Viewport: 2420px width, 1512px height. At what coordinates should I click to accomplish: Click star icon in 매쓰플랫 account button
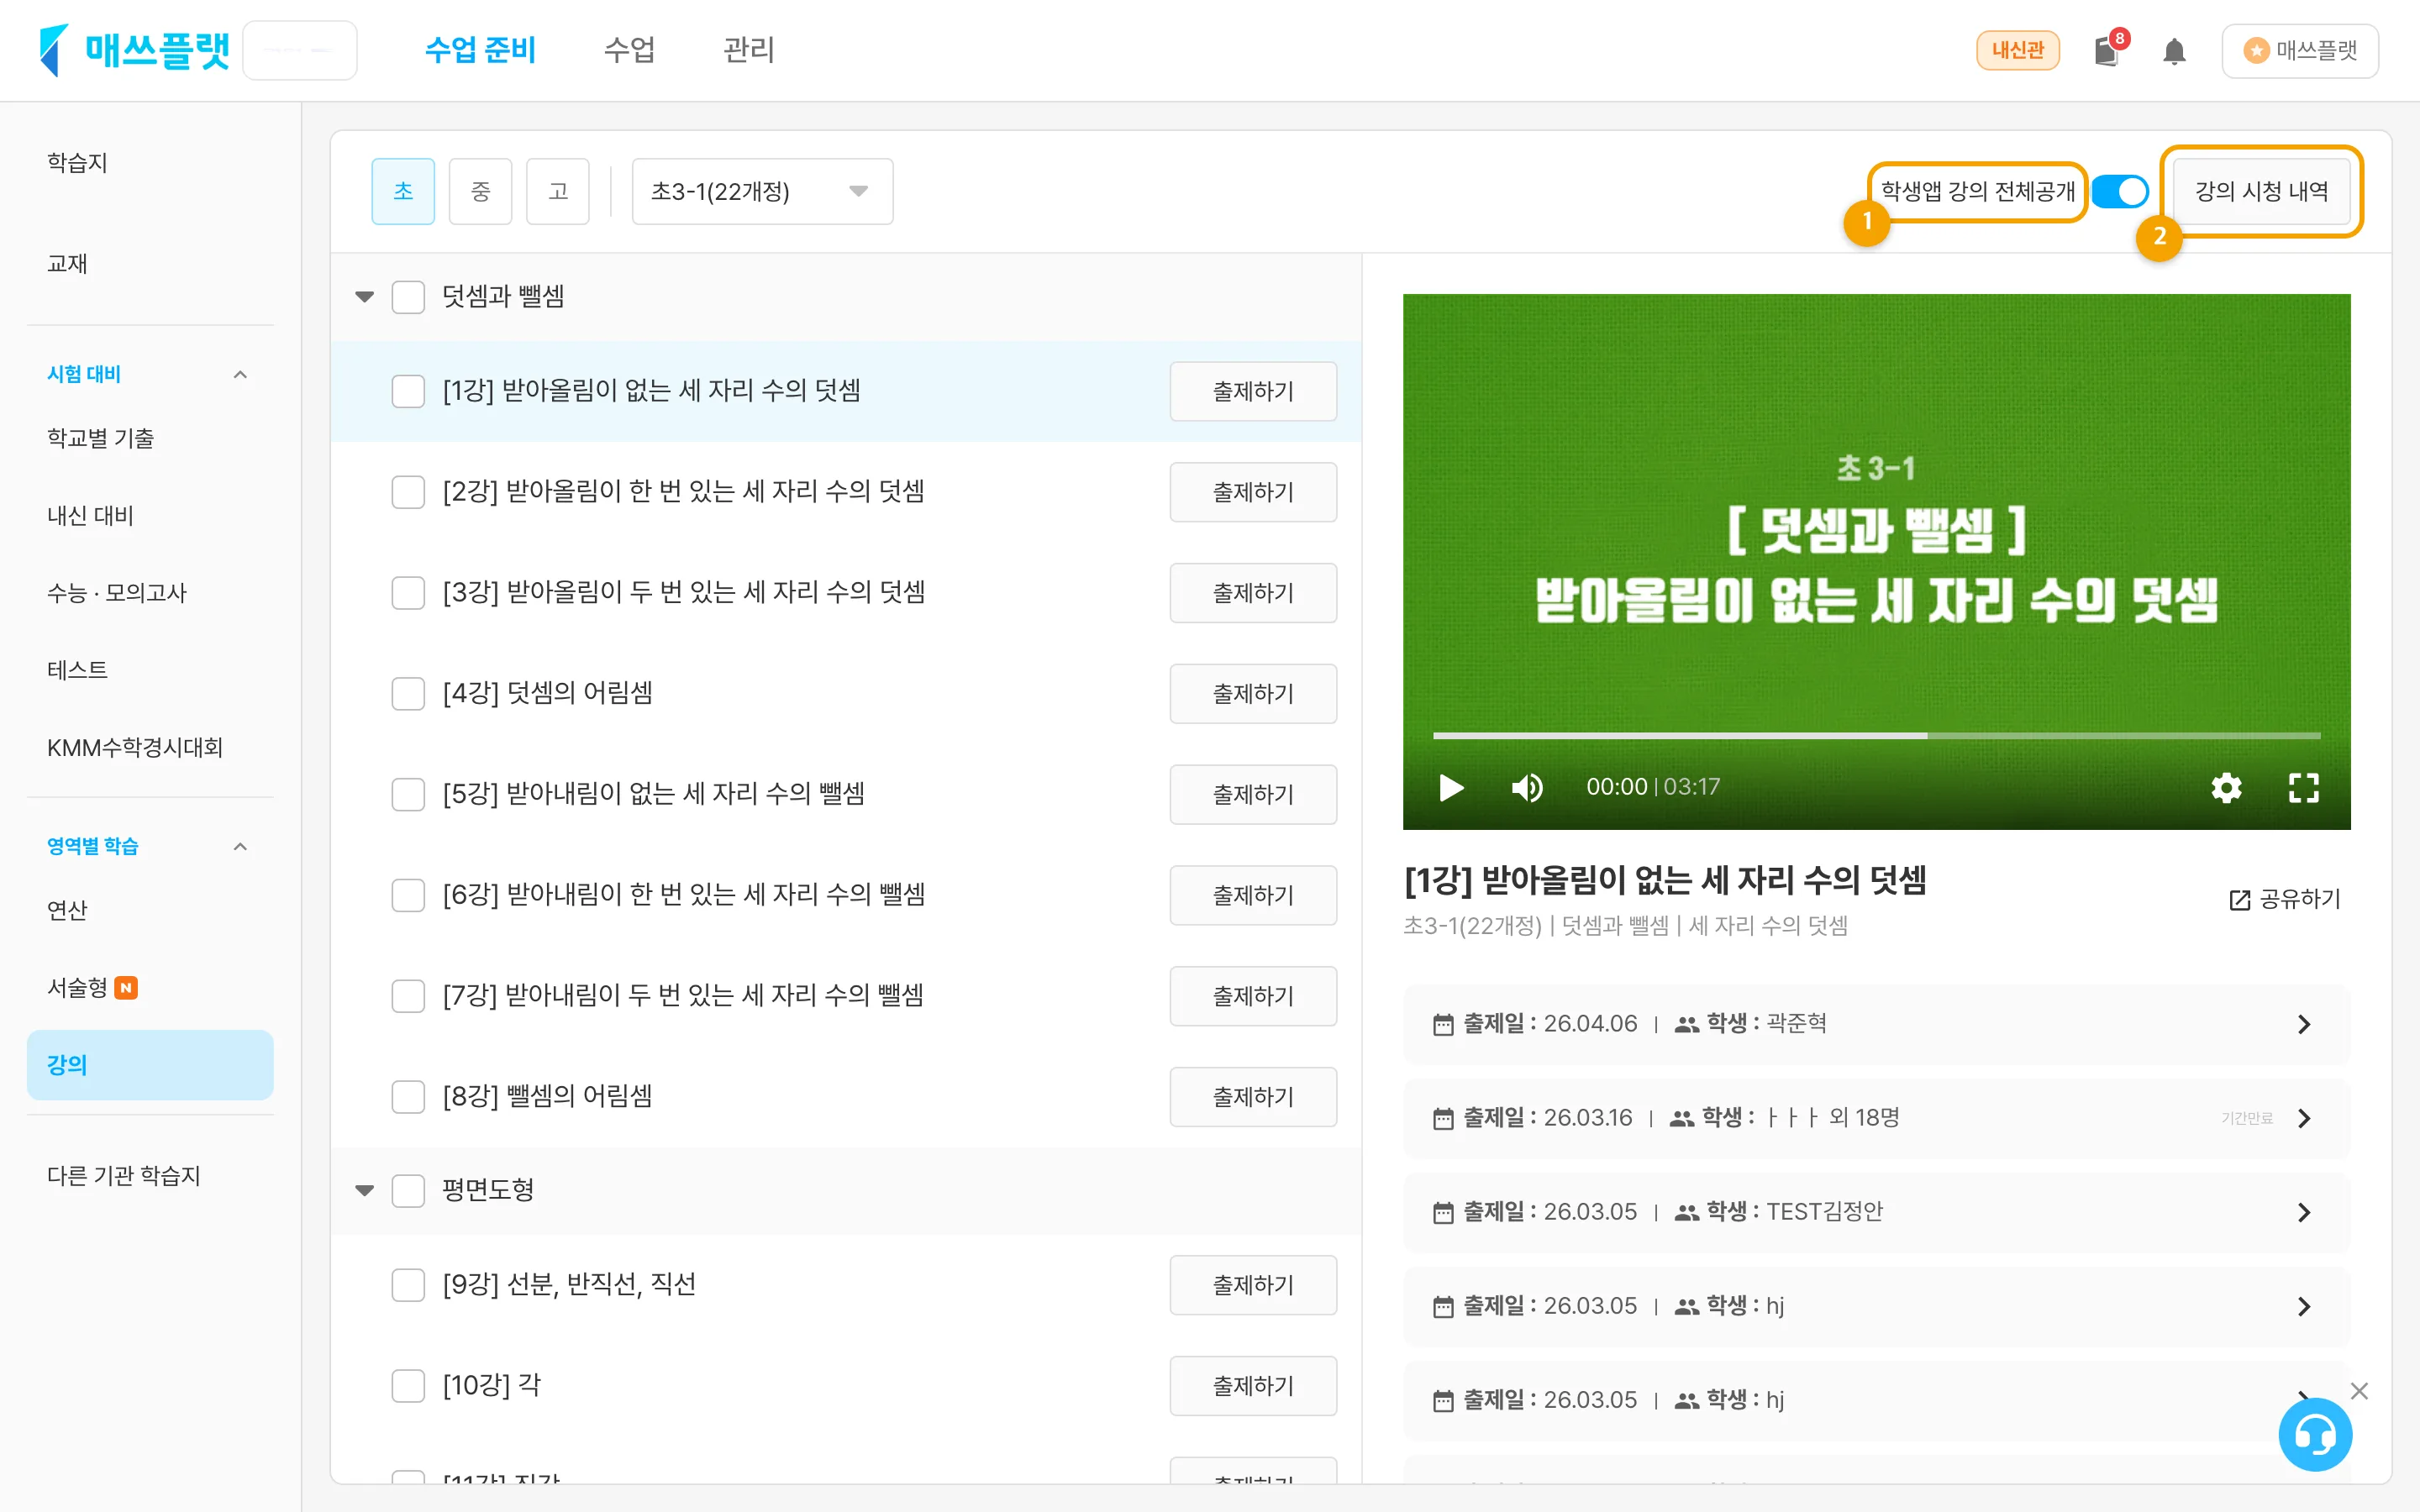pyautogui.click(x=2256, y=50)
